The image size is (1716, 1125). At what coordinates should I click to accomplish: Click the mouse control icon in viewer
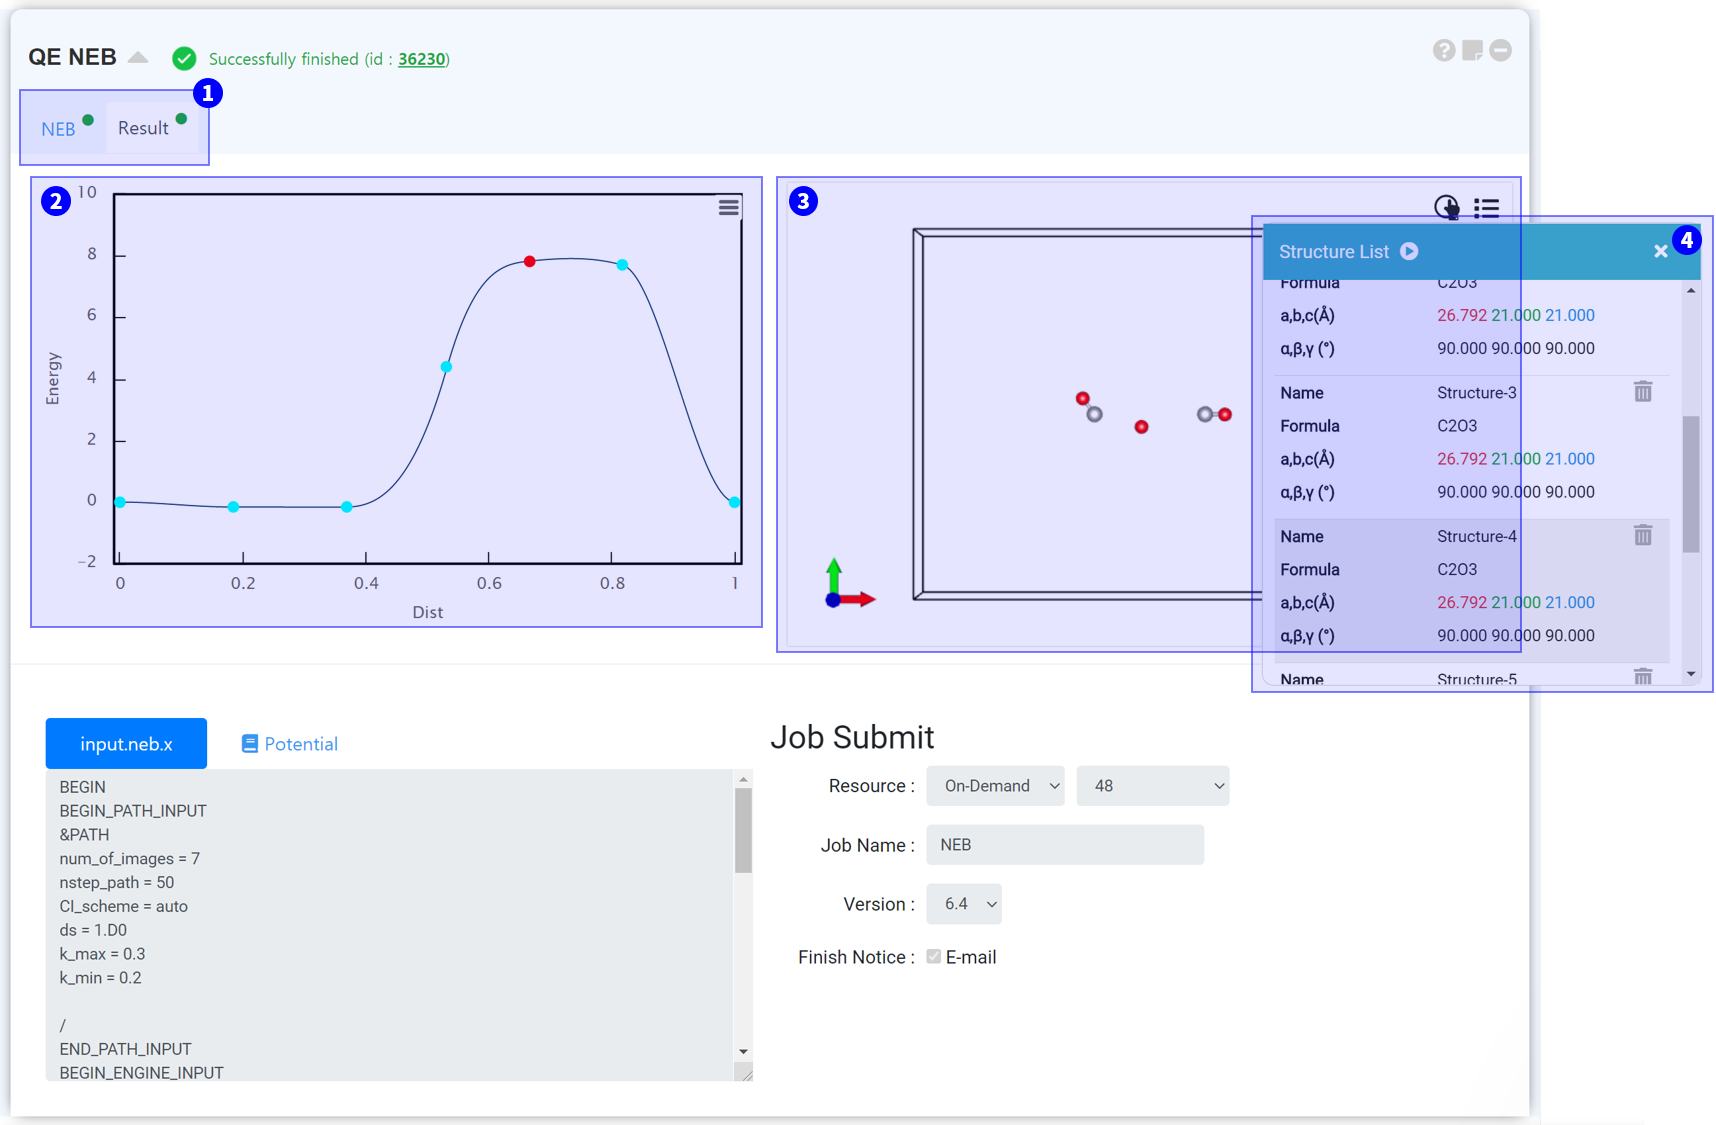point(1446,207)
